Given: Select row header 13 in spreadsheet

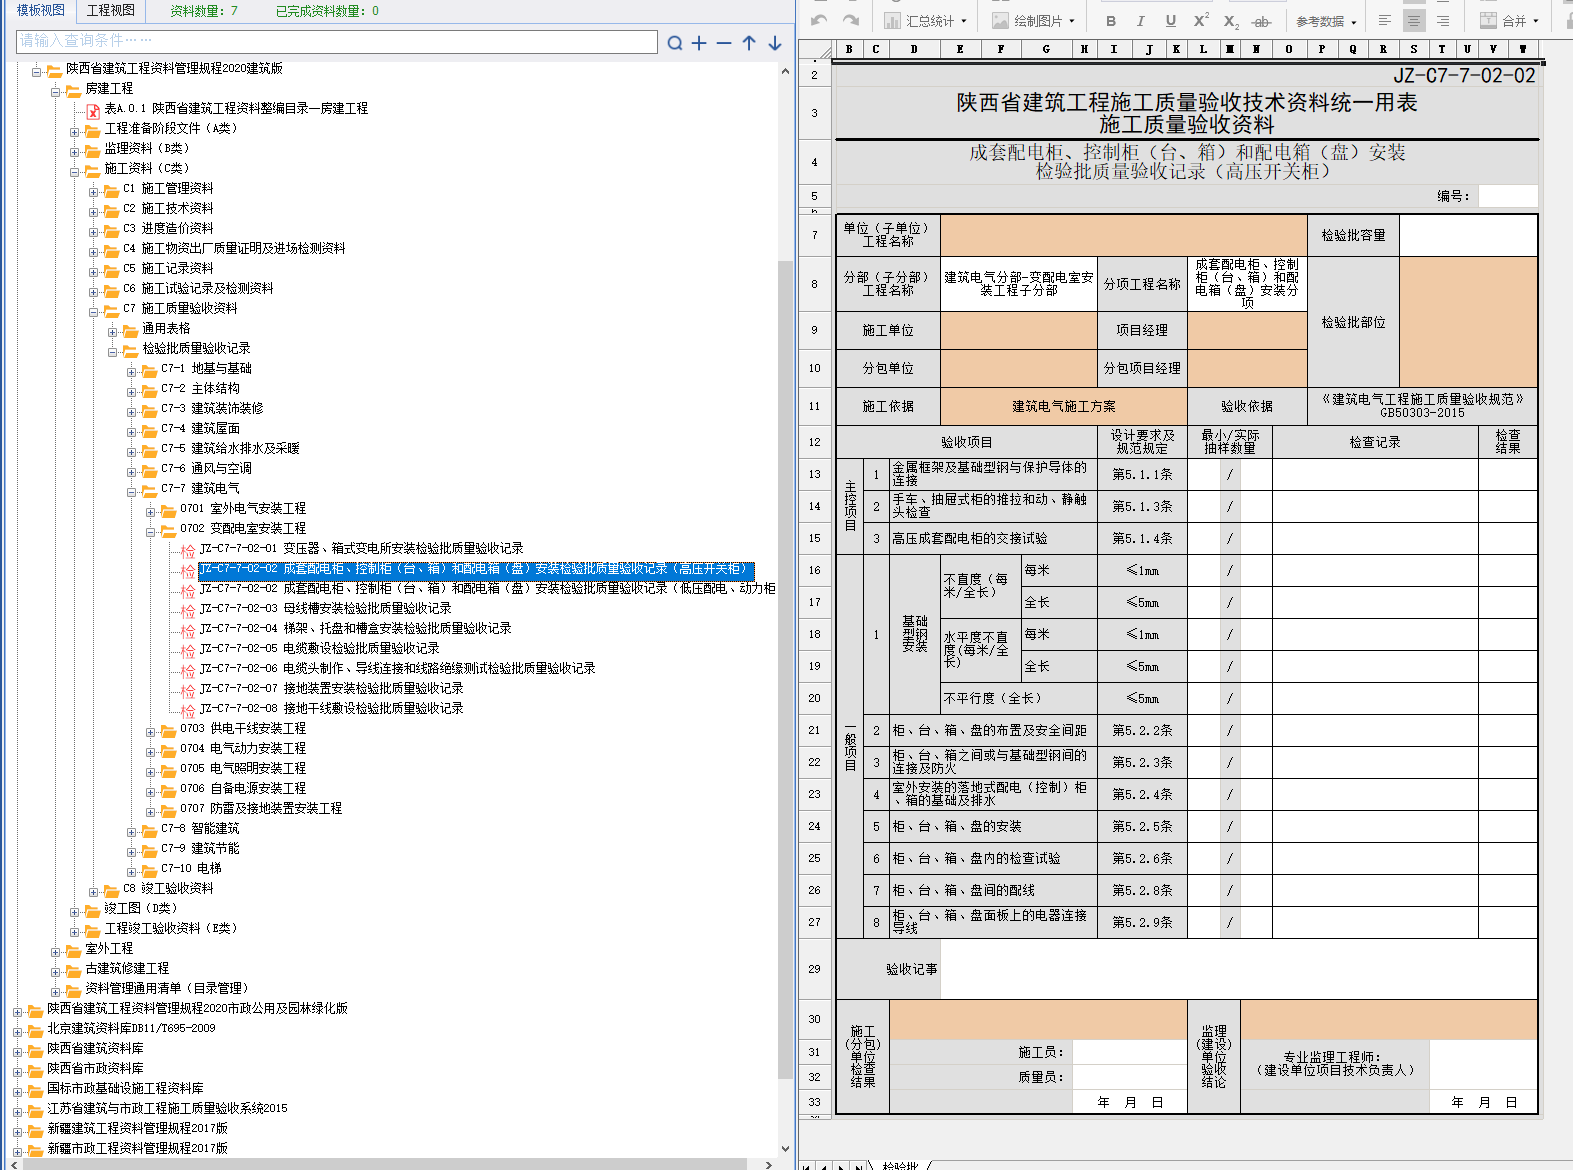Looking at the screenshot, I should [814, 474].
